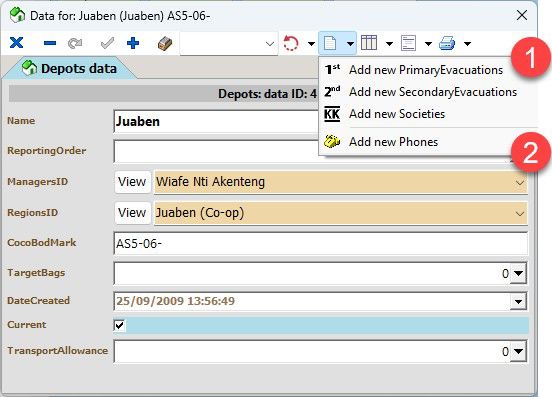This screenshot has height=397, width=552.
Task: Click the ManagersID label text
Action: point(37,182)
